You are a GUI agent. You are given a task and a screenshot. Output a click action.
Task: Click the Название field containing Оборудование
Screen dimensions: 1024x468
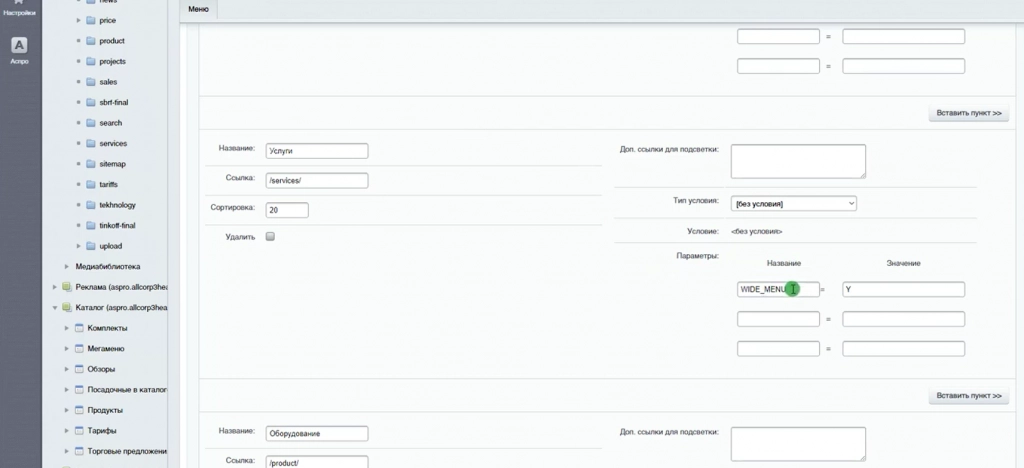pyautogui.click(x=317, y=433)
